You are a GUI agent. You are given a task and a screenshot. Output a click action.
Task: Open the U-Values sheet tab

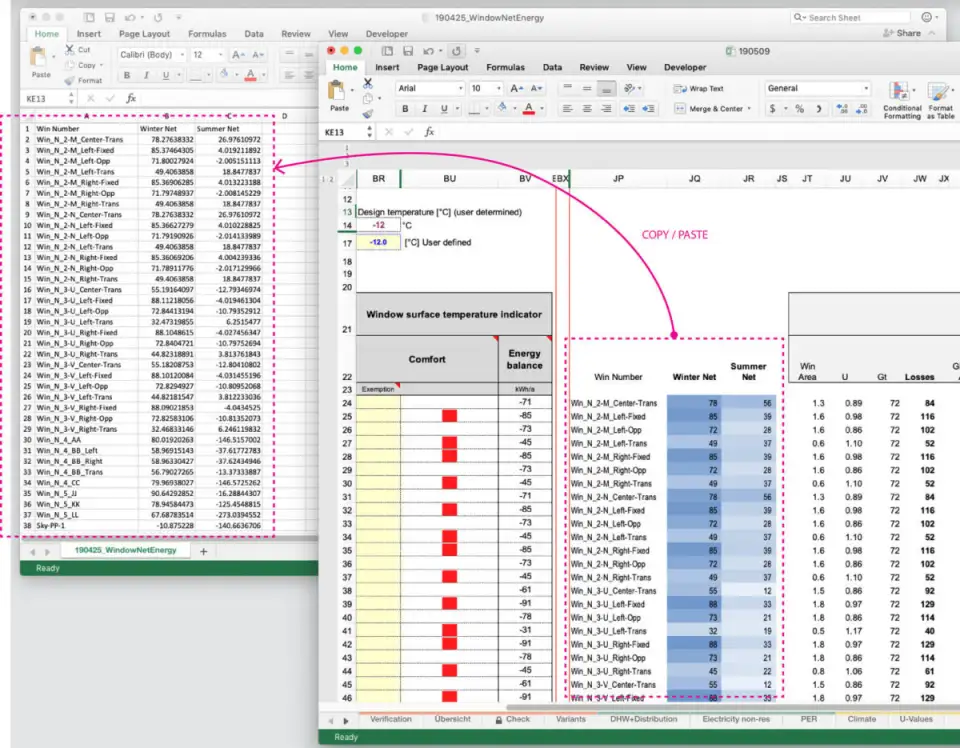(916, 719)
